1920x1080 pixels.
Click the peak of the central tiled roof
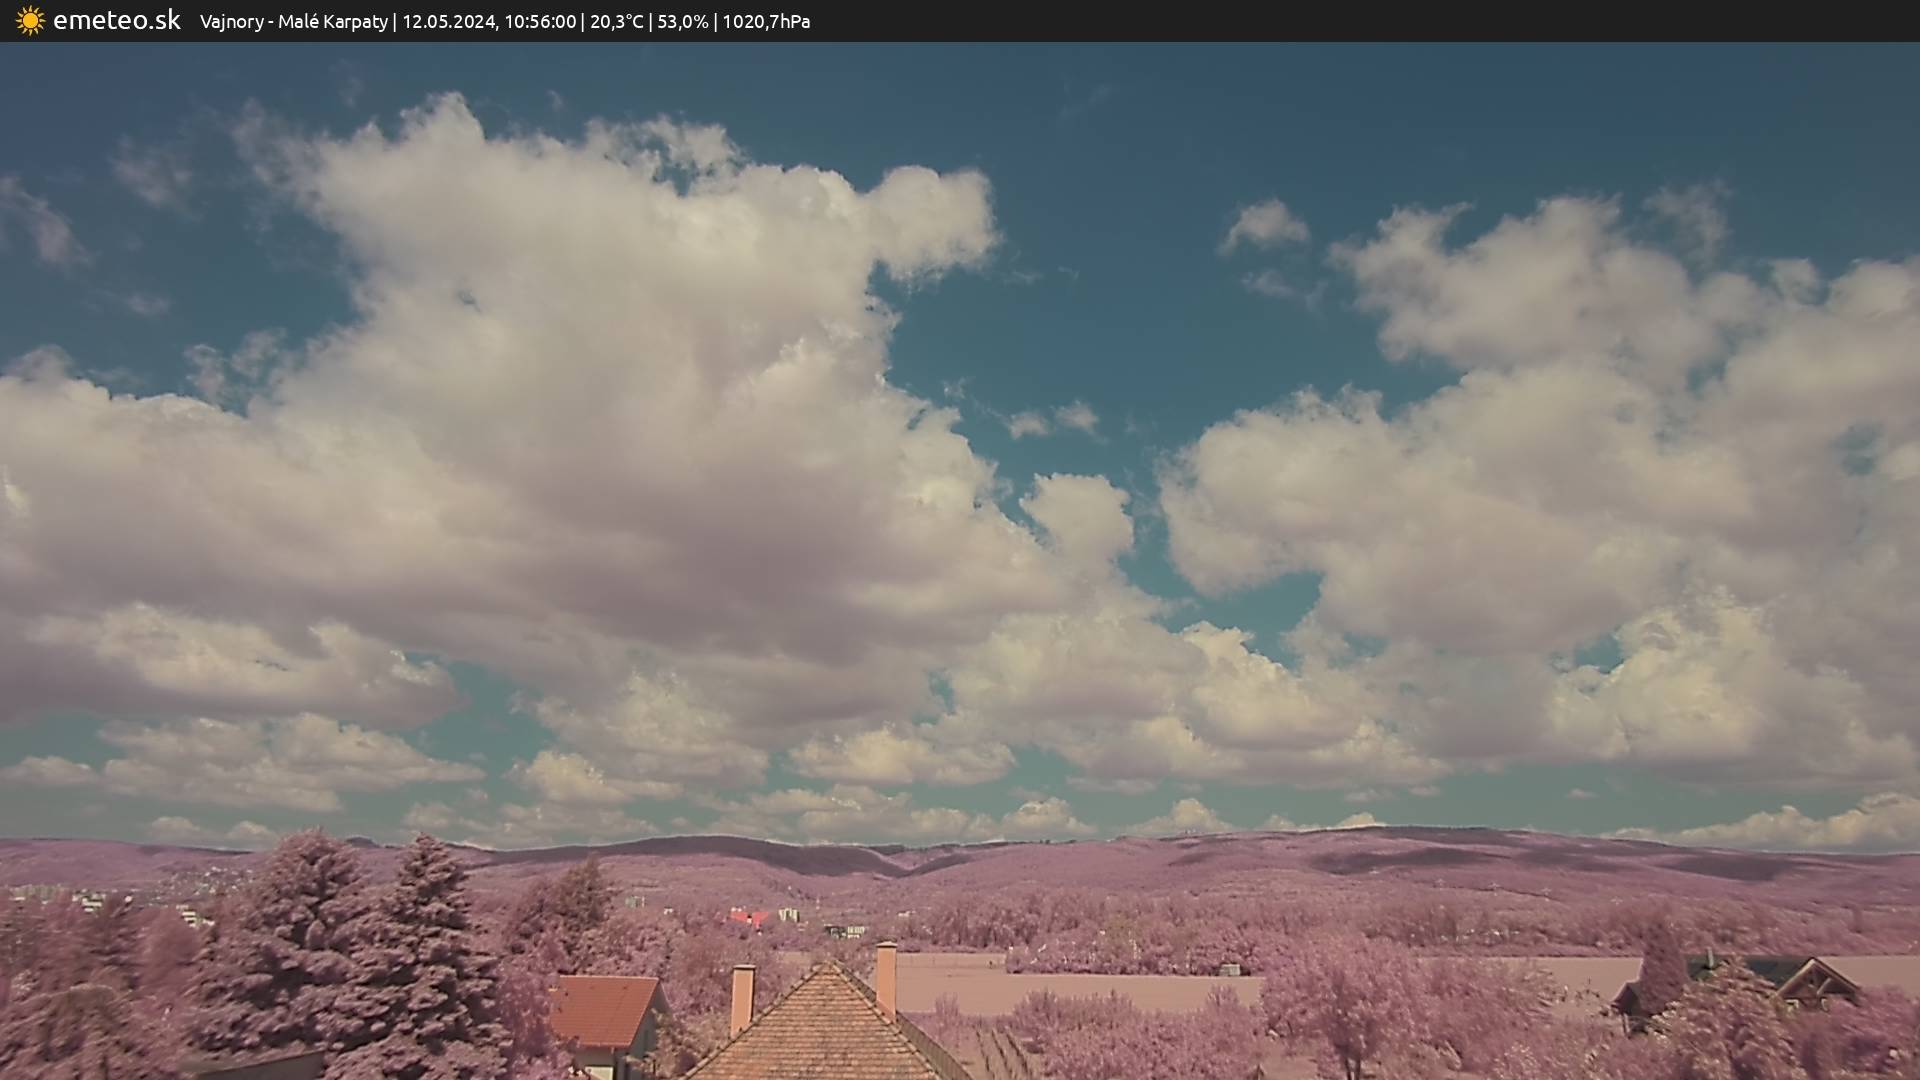[x=827, y=967]
